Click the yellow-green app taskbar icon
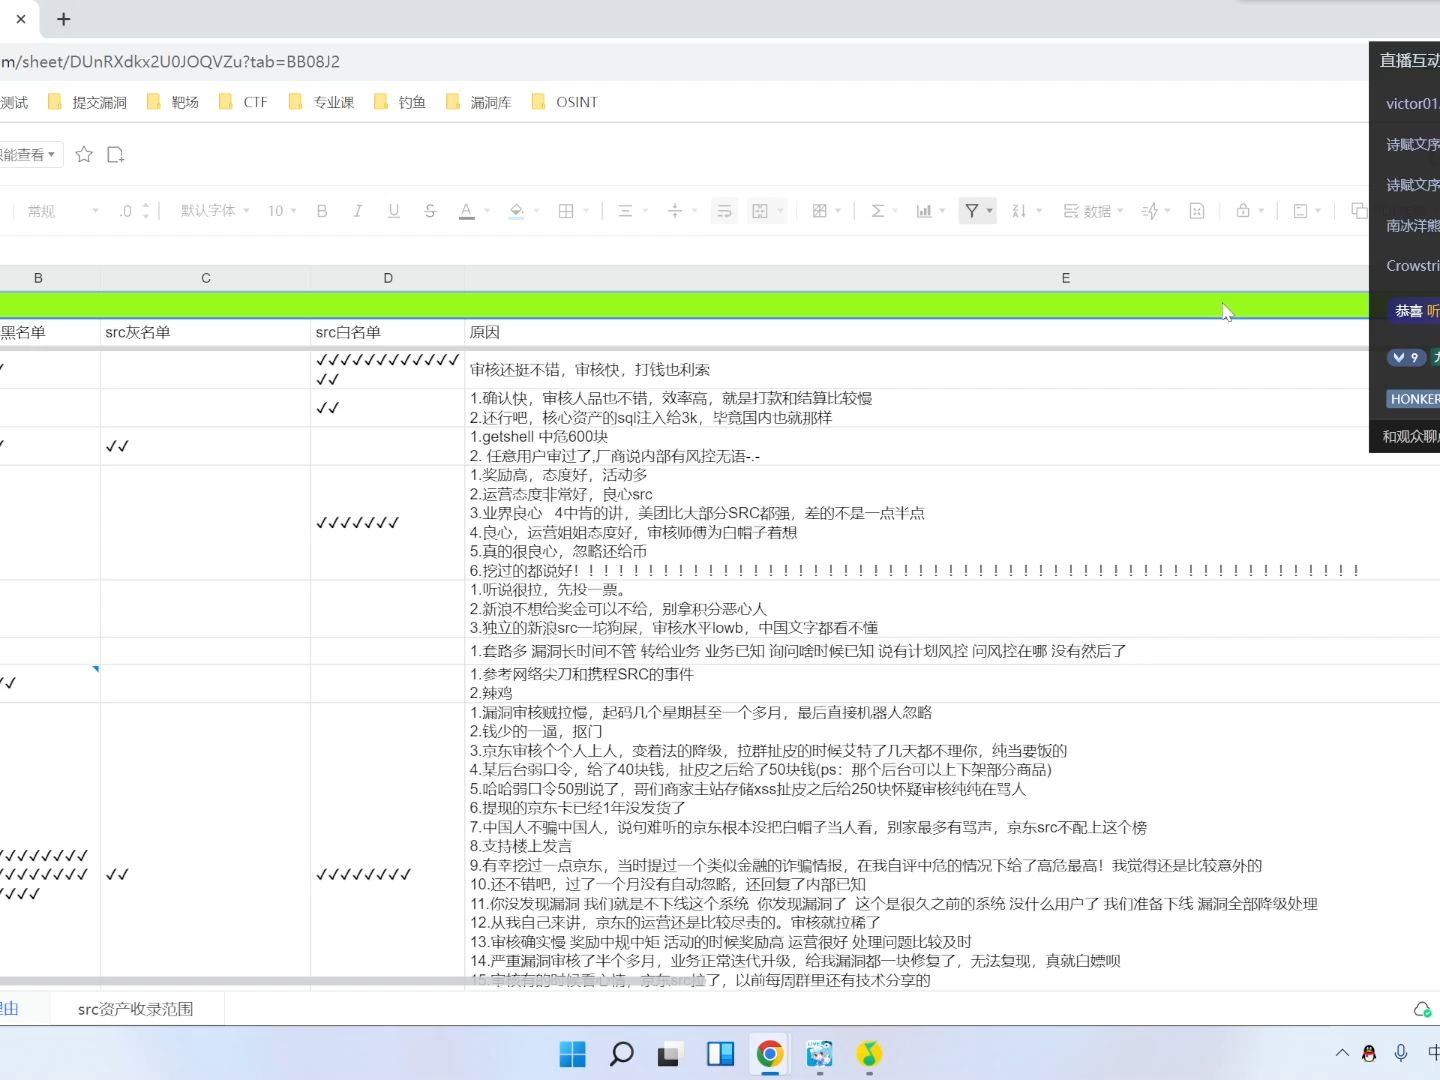Screen dimensions: 1440x1080 point(869,1054)
